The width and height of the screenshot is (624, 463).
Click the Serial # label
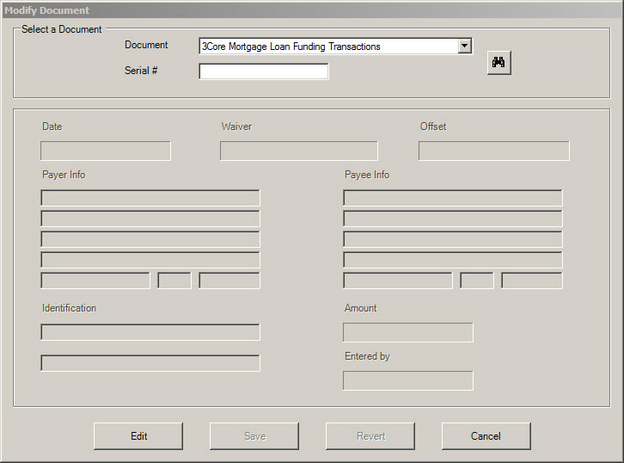[x=141, y=70]
